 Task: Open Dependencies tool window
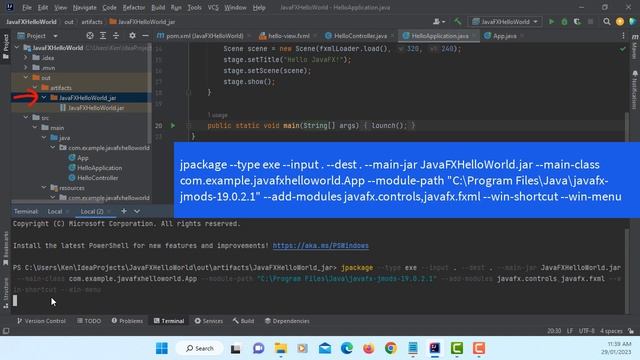(x=287, y=321)
